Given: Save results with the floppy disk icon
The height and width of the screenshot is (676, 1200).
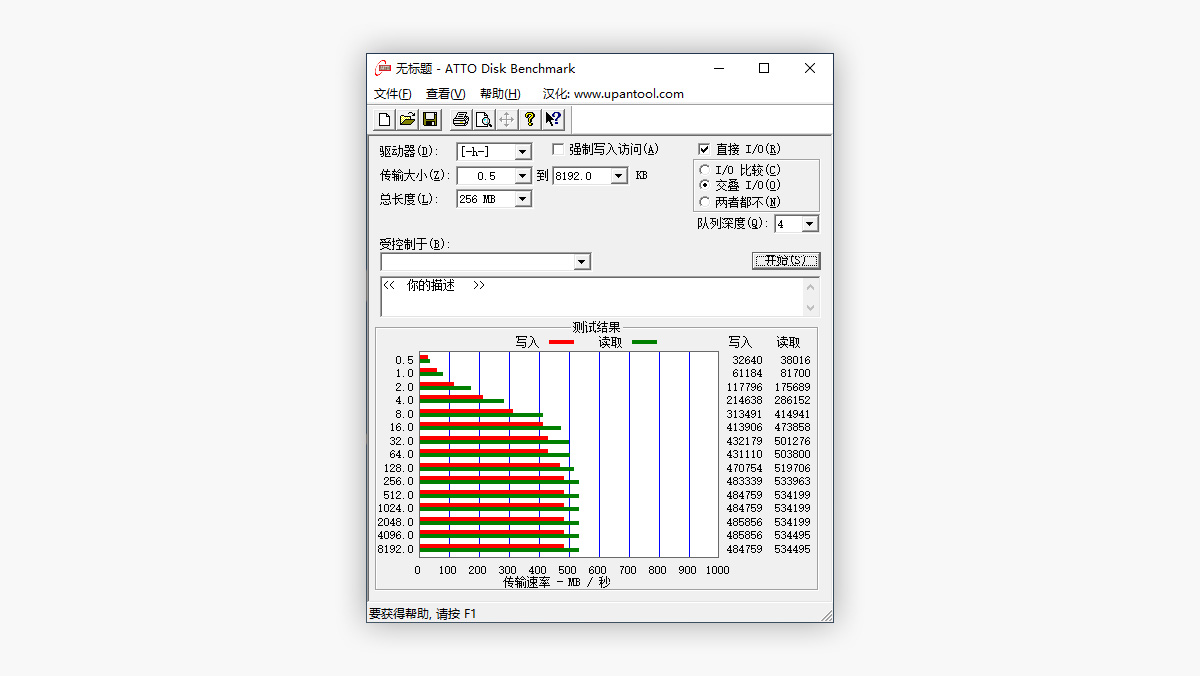Looking at the screenshot, I should 430,120.
